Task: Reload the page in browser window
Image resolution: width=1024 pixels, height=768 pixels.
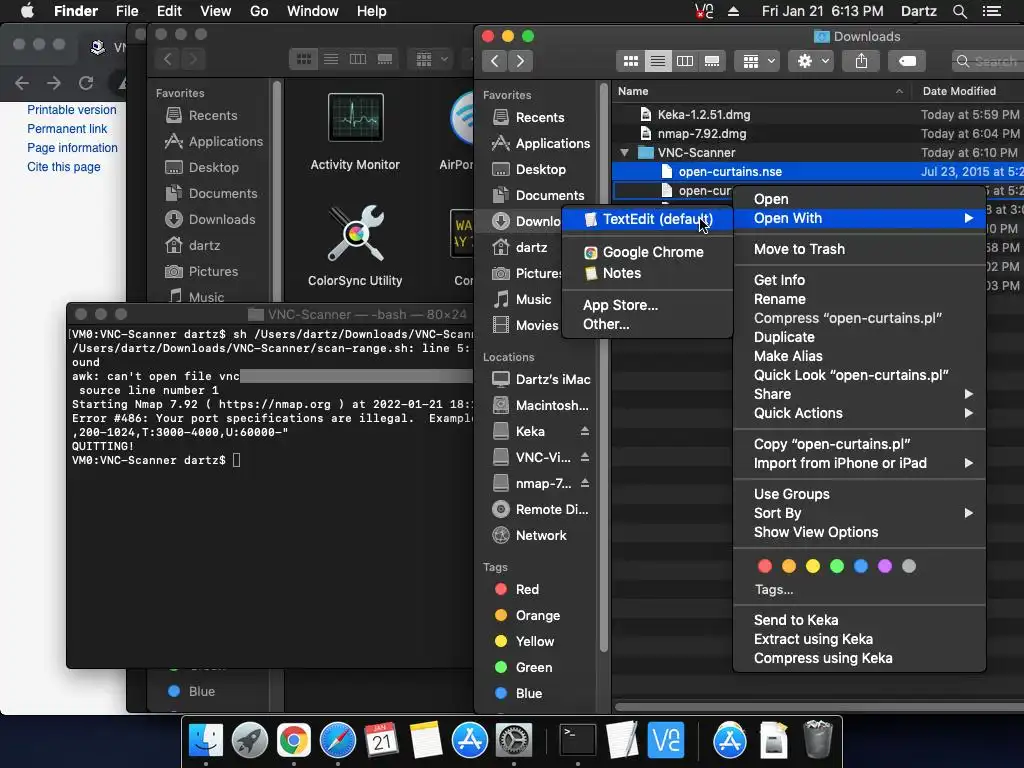Action: click(x=86, y=83)
